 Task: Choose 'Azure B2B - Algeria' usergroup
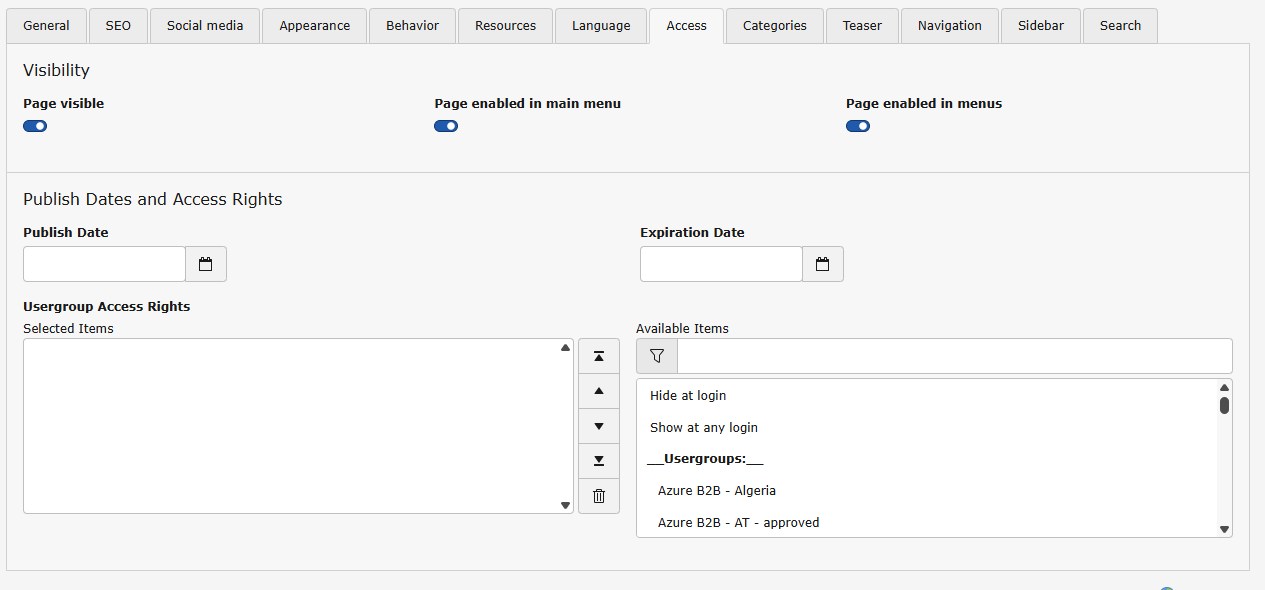[716, 490]
